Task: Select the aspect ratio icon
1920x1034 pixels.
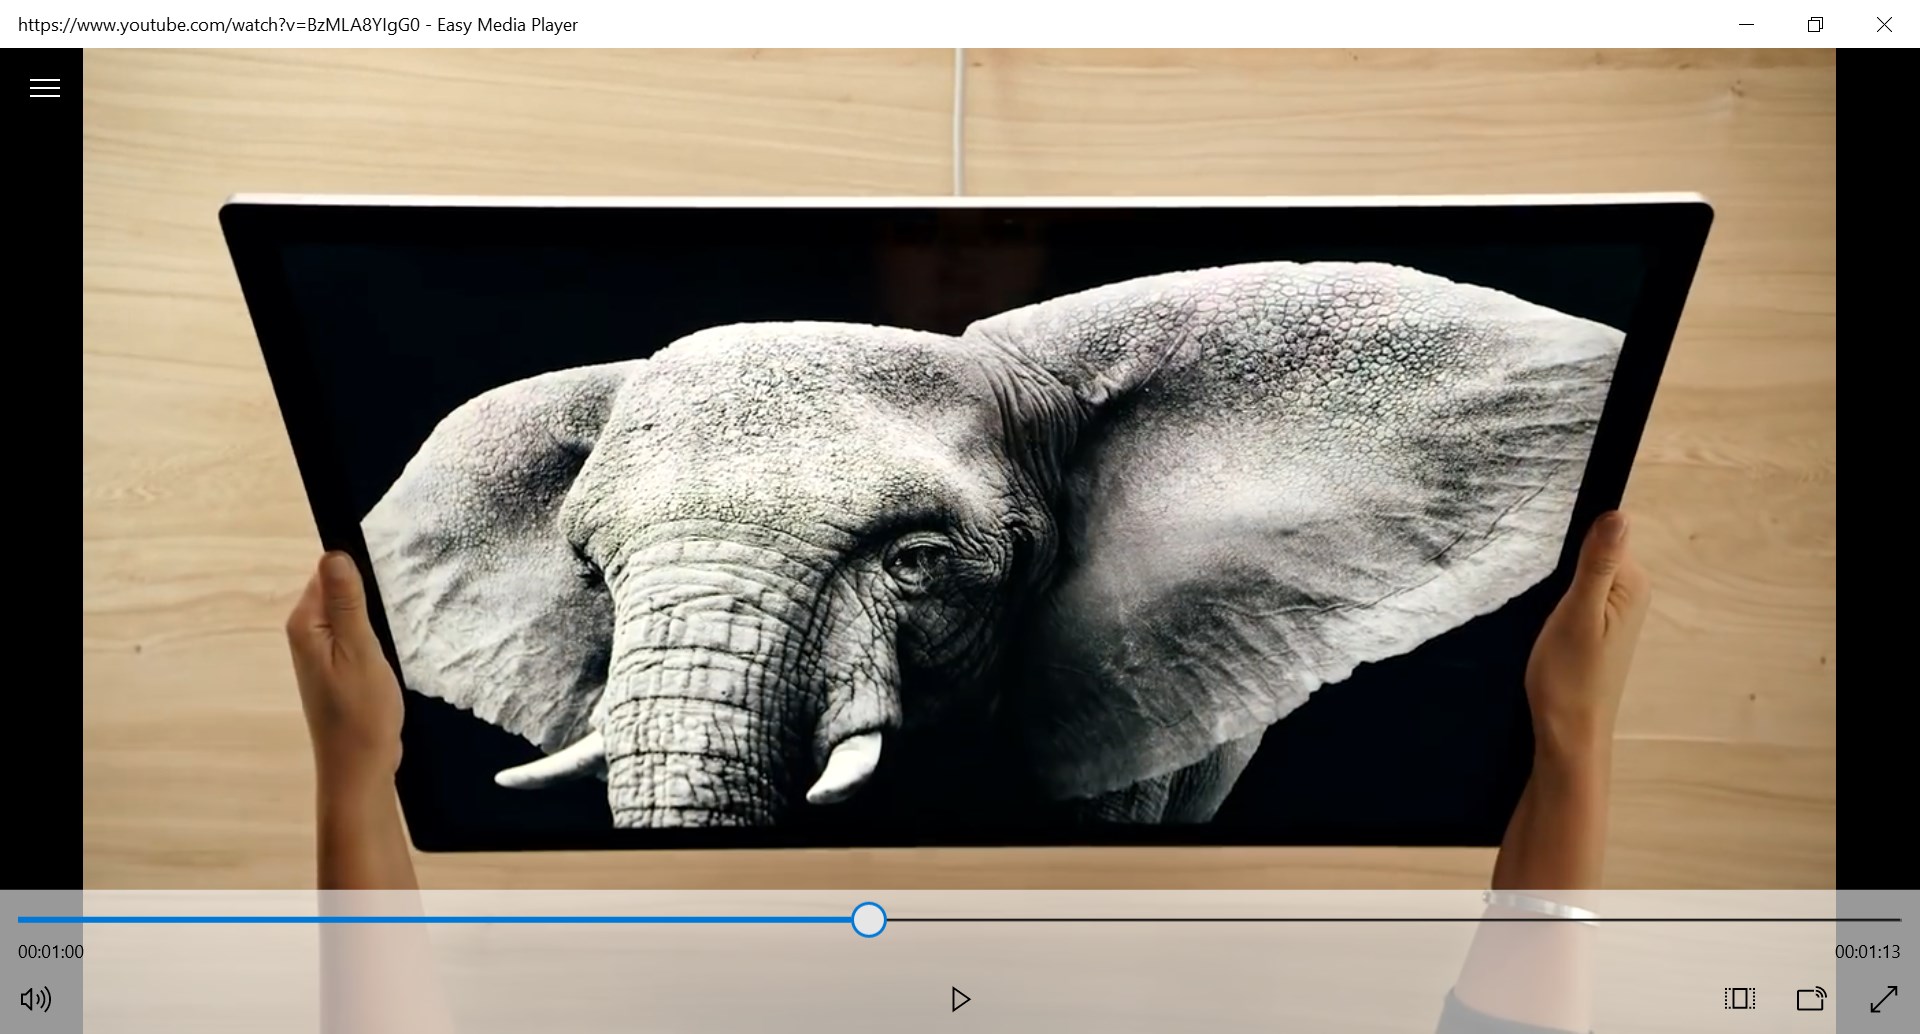Action: [1740, 998]
